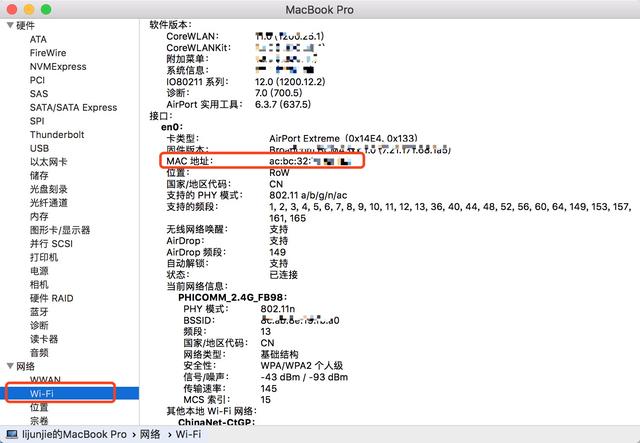Select FireWire in the sidebar
Viewport: 640px width, 443px height.
tap(48, 53)
